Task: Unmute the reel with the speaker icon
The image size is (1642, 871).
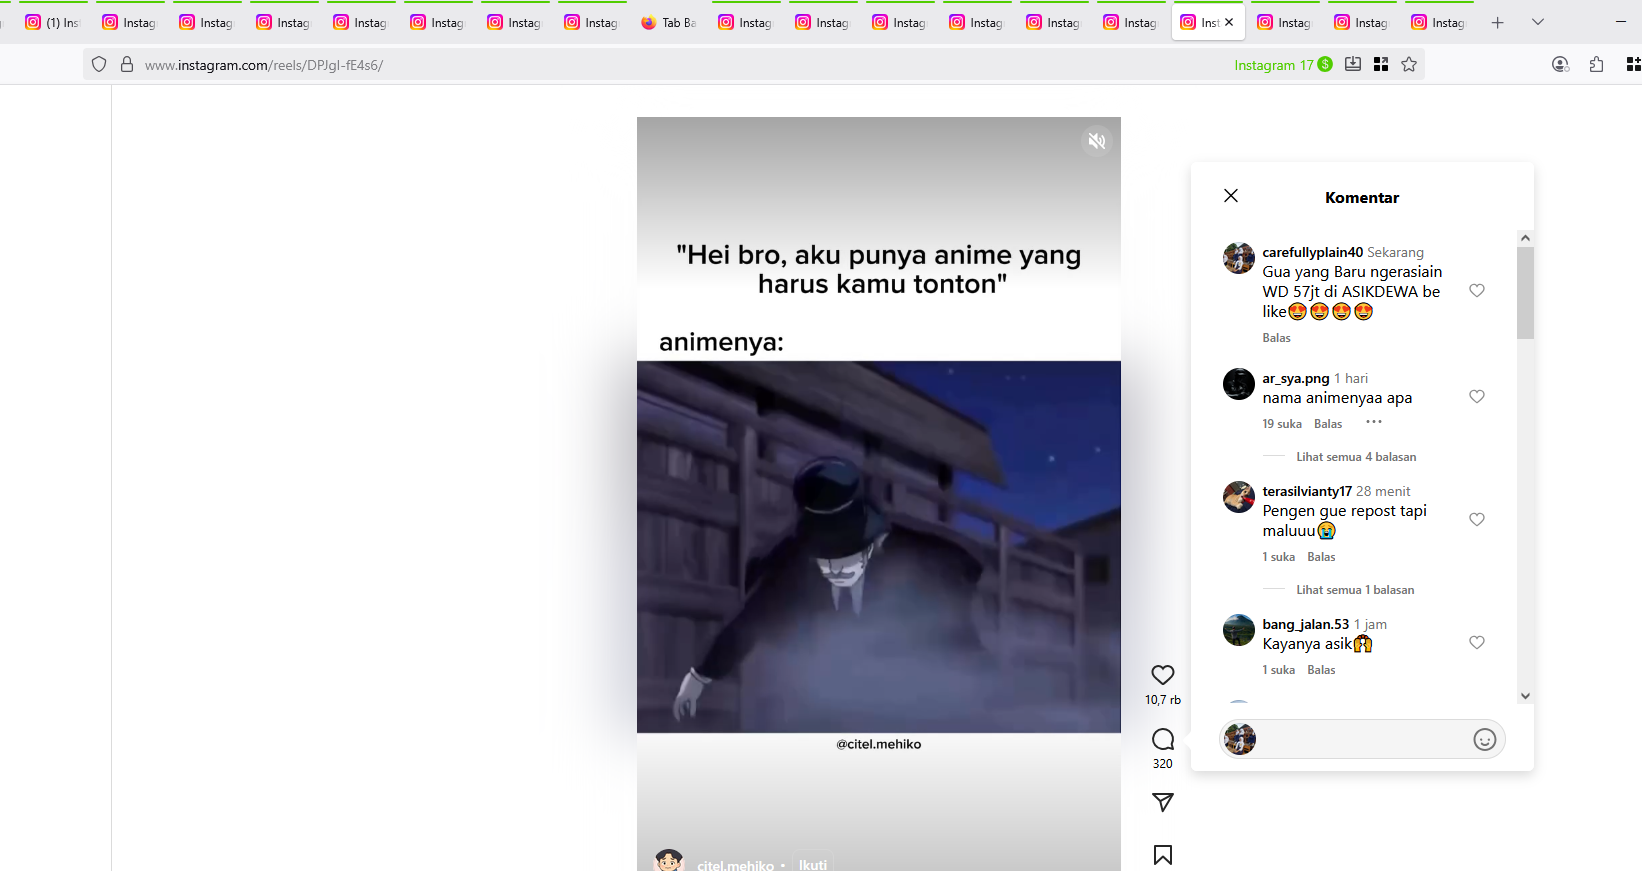Action: tap(1097, 141)
